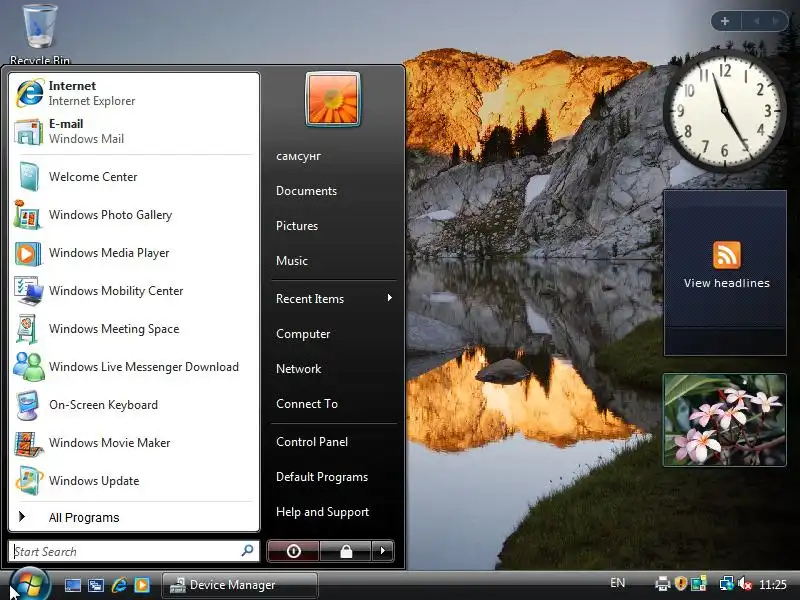Click the flower slideshow gadget photo
The width and height of the screenshot is (800, 600).
(724, 420)
